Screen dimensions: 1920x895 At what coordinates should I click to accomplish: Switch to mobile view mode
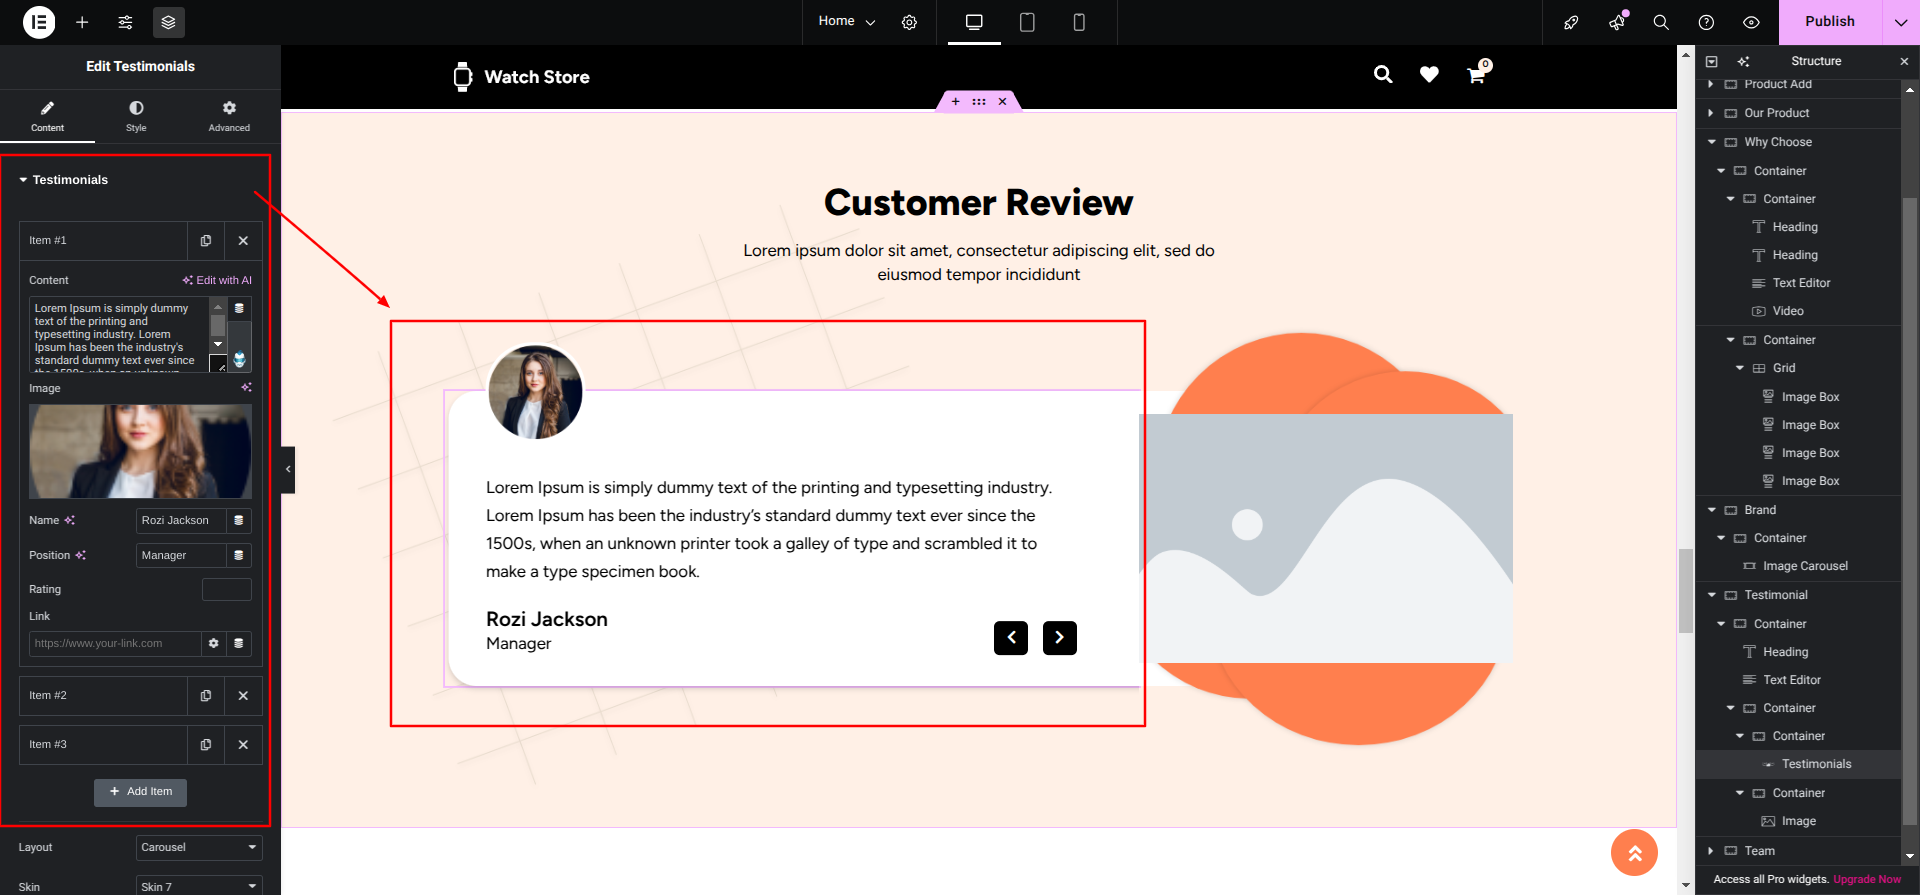[x=1079, y=22]
